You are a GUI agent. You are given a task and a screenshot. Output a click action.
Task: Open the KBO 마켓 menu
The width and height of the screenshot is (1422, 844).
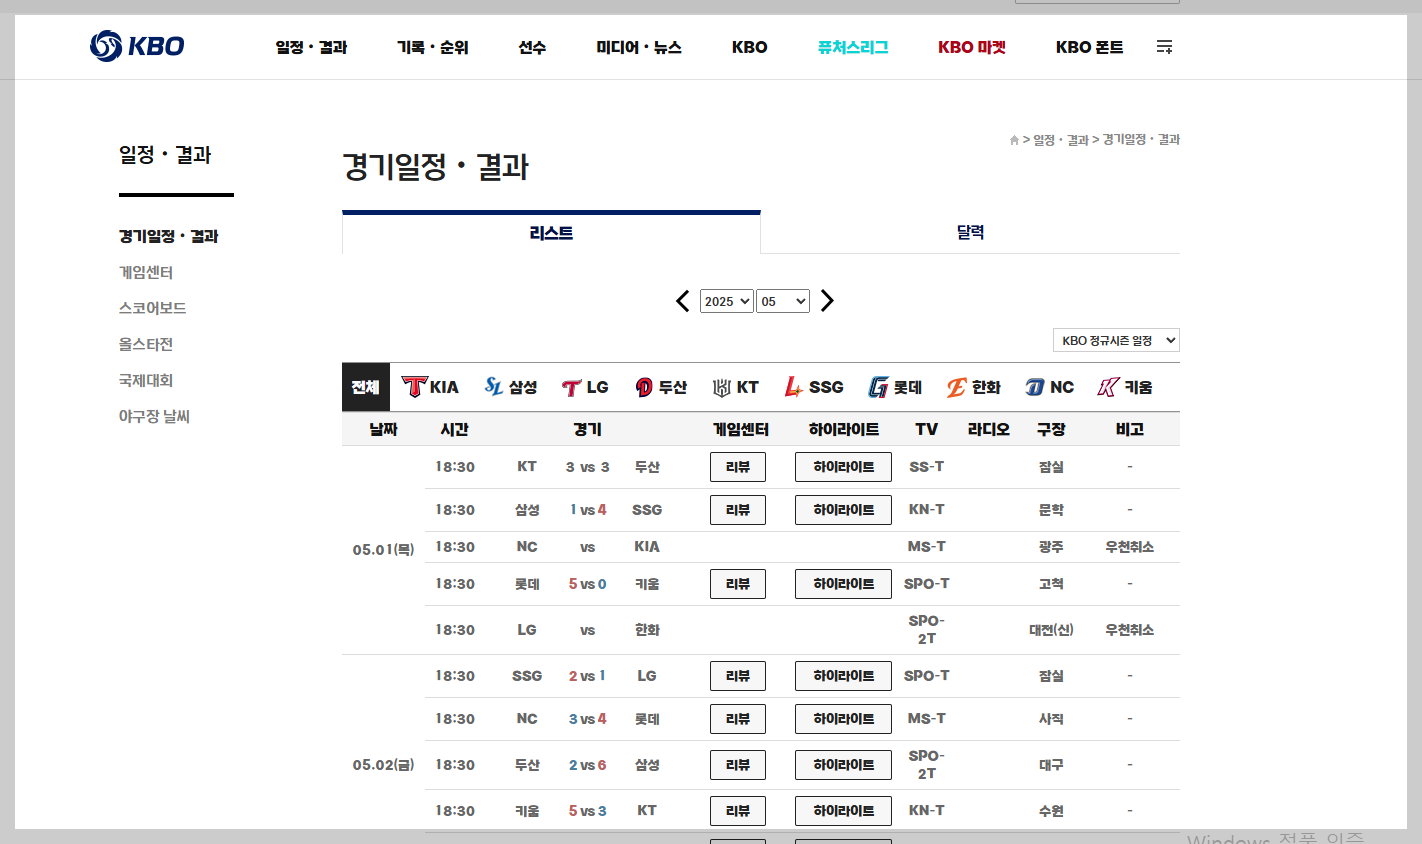pyautogui.click(x=972, y=47)
